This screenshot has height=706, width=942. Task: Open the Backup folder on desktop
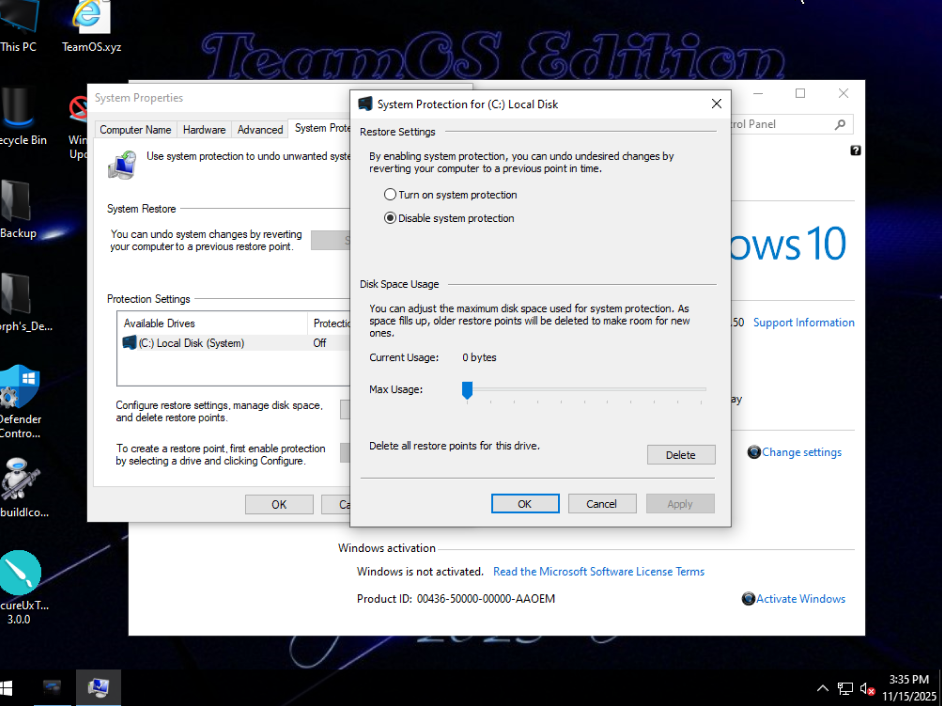18,210
